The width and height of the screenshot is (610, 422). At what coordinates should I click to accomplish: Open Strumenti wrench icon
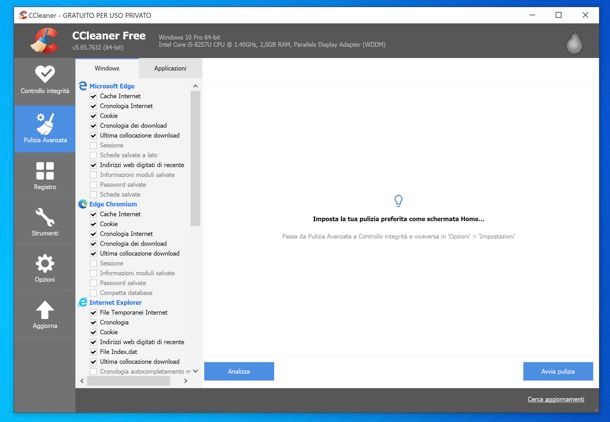click(x=45, y=217)
